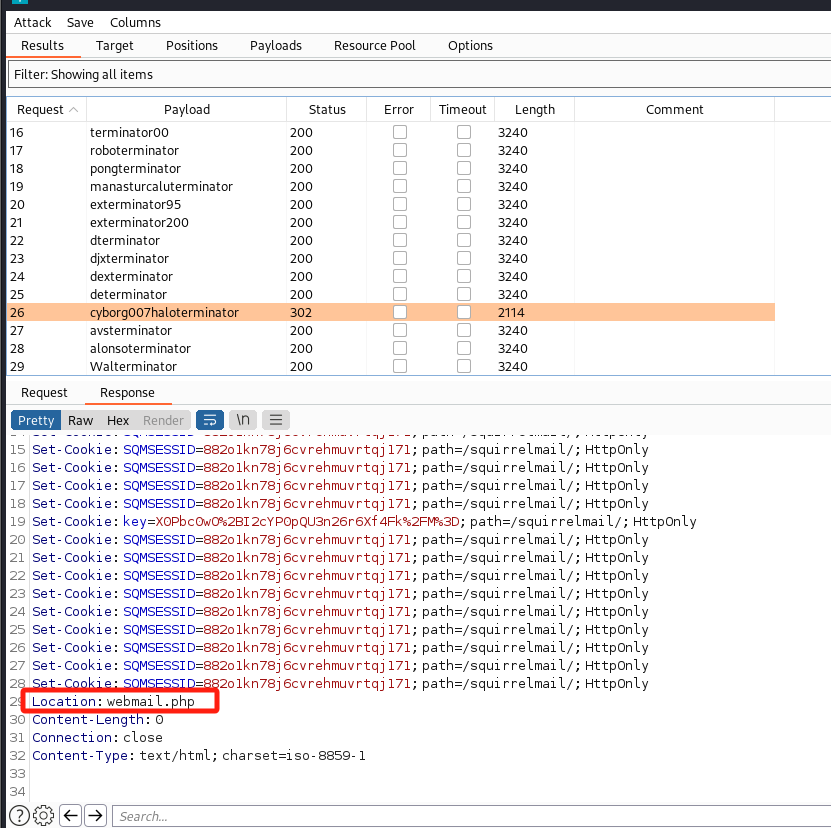Go to previous search match arrow
Viewport: 831px width, 828px height.
[x=70, y=815]
